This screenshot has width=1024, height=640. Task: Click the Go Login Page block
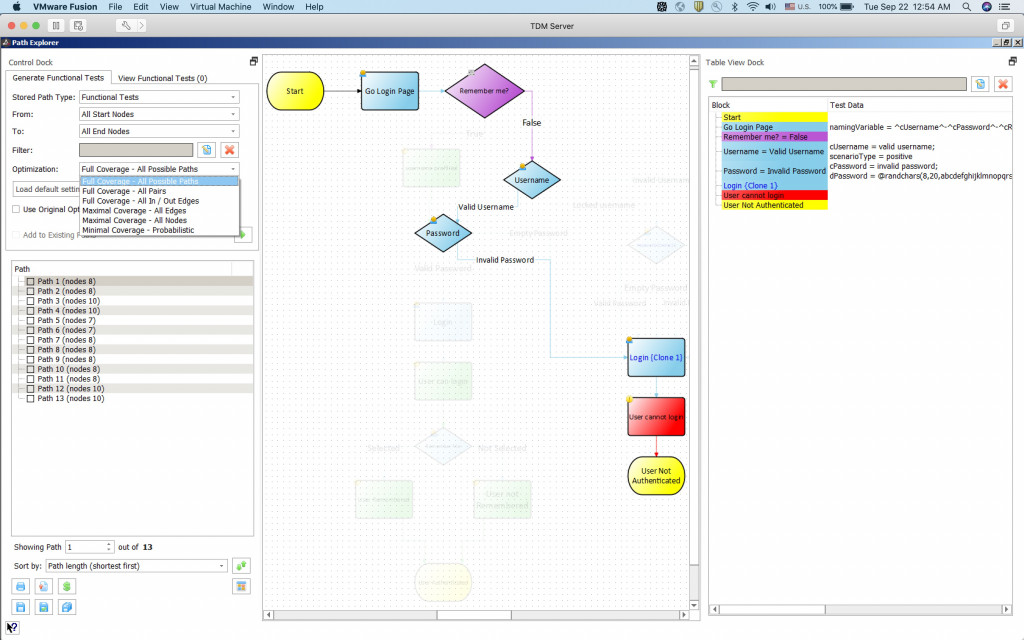coord(389,91)
